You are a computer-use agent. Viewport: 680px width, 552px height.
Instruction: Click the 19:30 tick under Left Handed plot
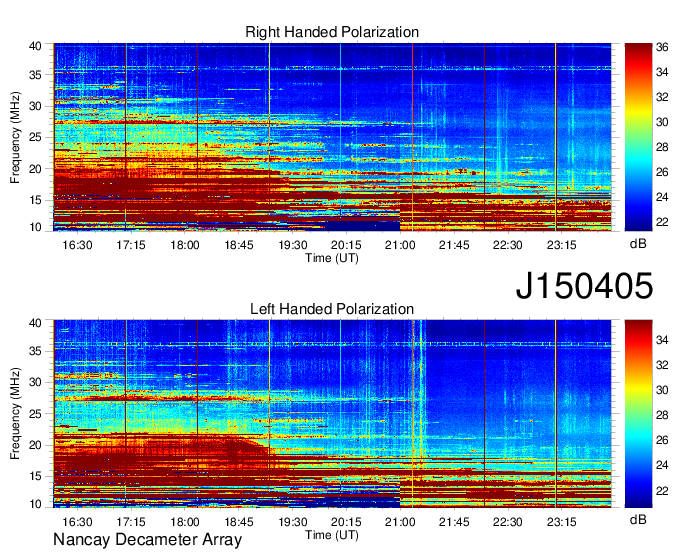(x=292, y=522)
